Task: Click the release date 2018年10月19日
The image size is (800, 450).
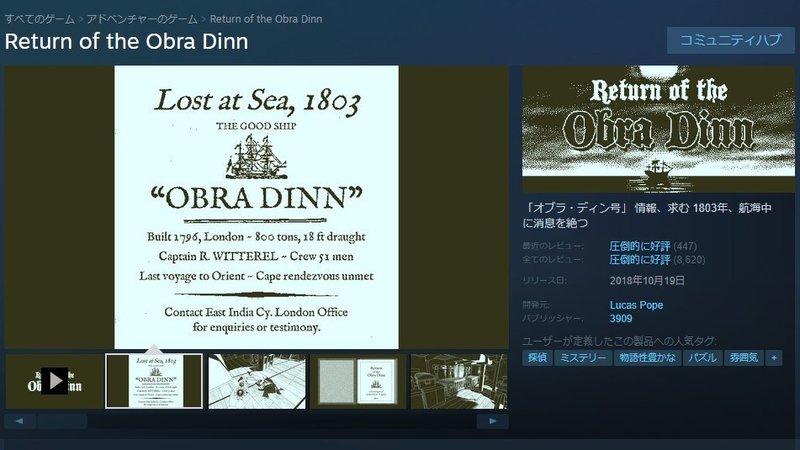Action: [x=647, y=281]
